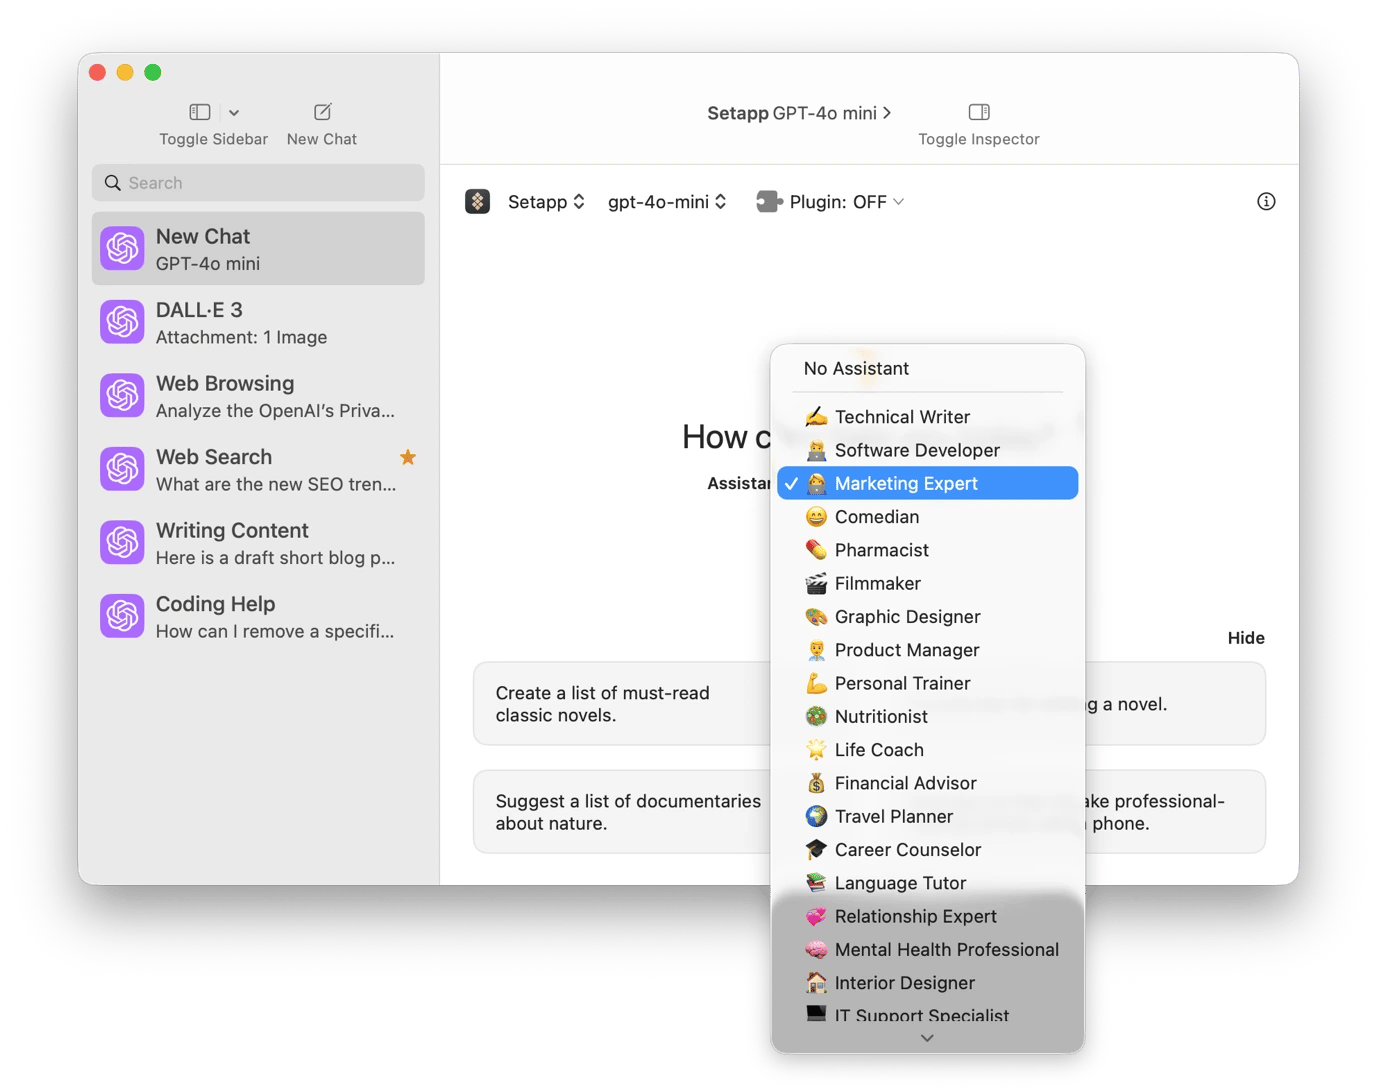1377x1092 pixels.
Task: Click the Toggle Inspector icon
Action: point(979,112)
